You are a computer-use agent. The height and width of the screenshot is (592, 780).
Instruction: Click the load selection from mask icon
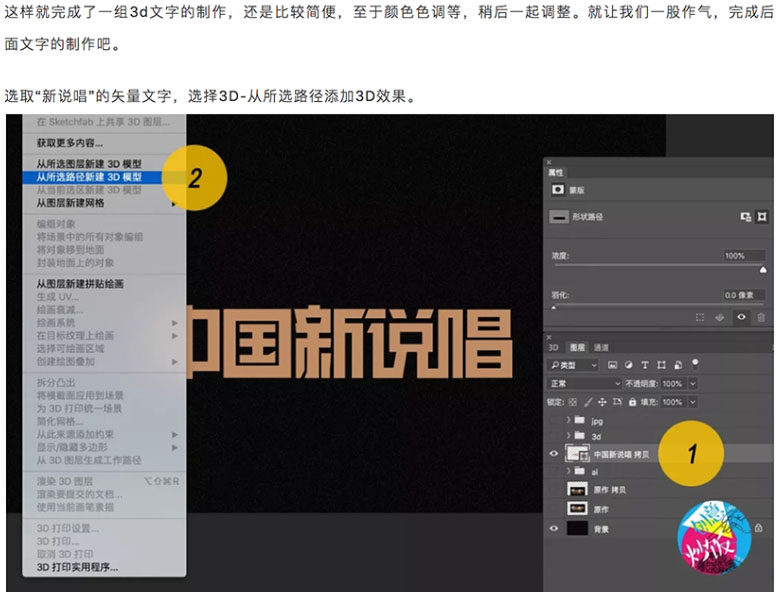coord(700,317)
